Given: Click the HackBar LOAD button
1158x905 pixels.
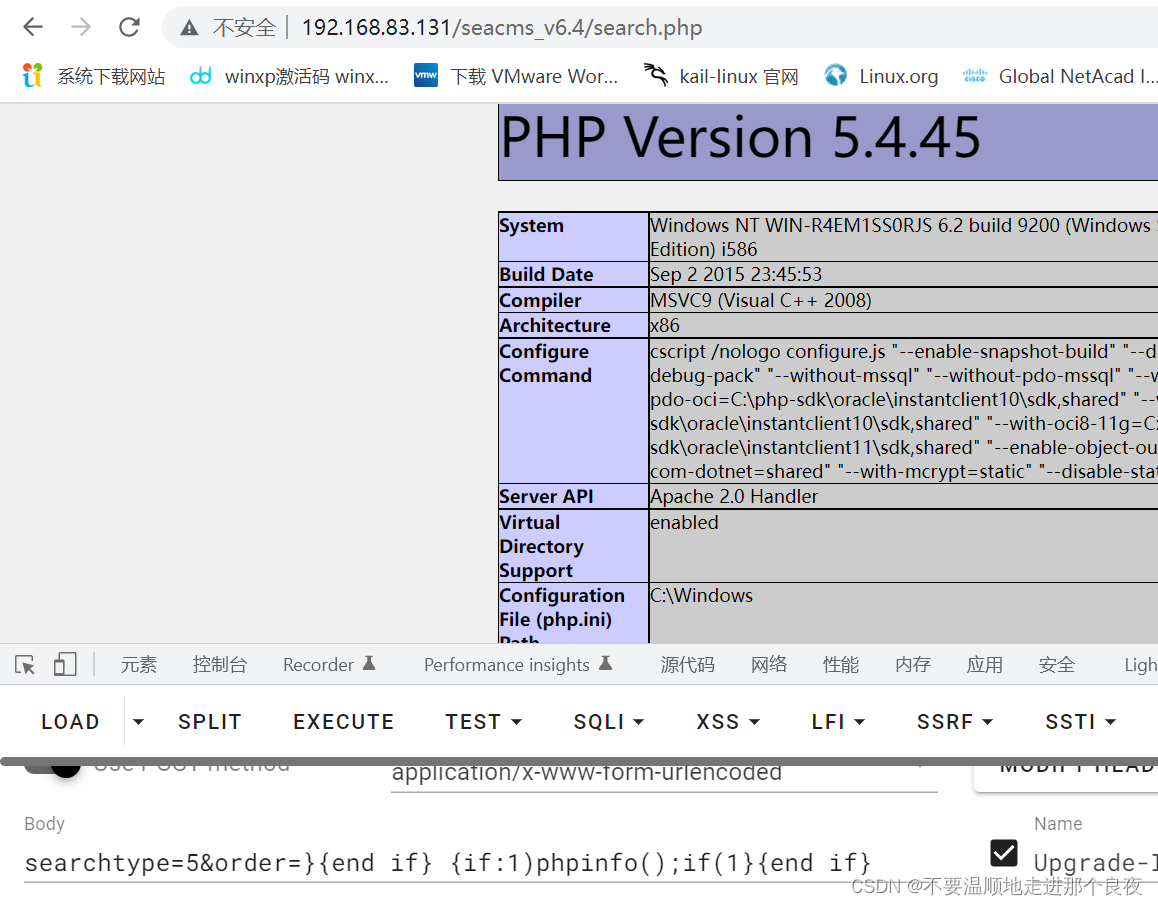Looking at the screenshot, I should [x=70, y=722].
